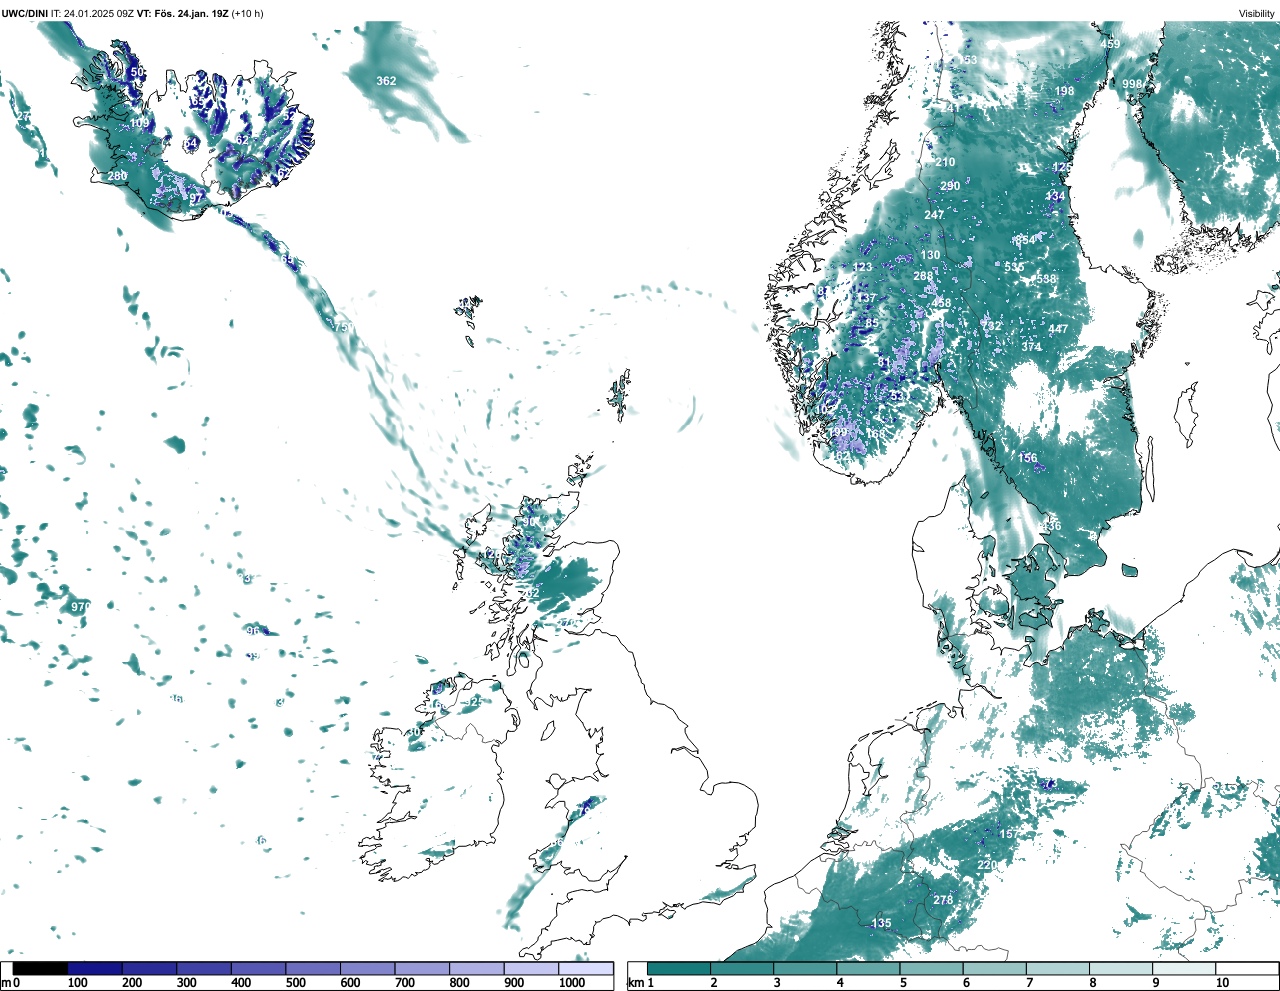The height and width of the screenshot is (991, 1280).
Task: Click the "538" value over Sweden
Action: pyautogui.click(x=1046, y=279)
